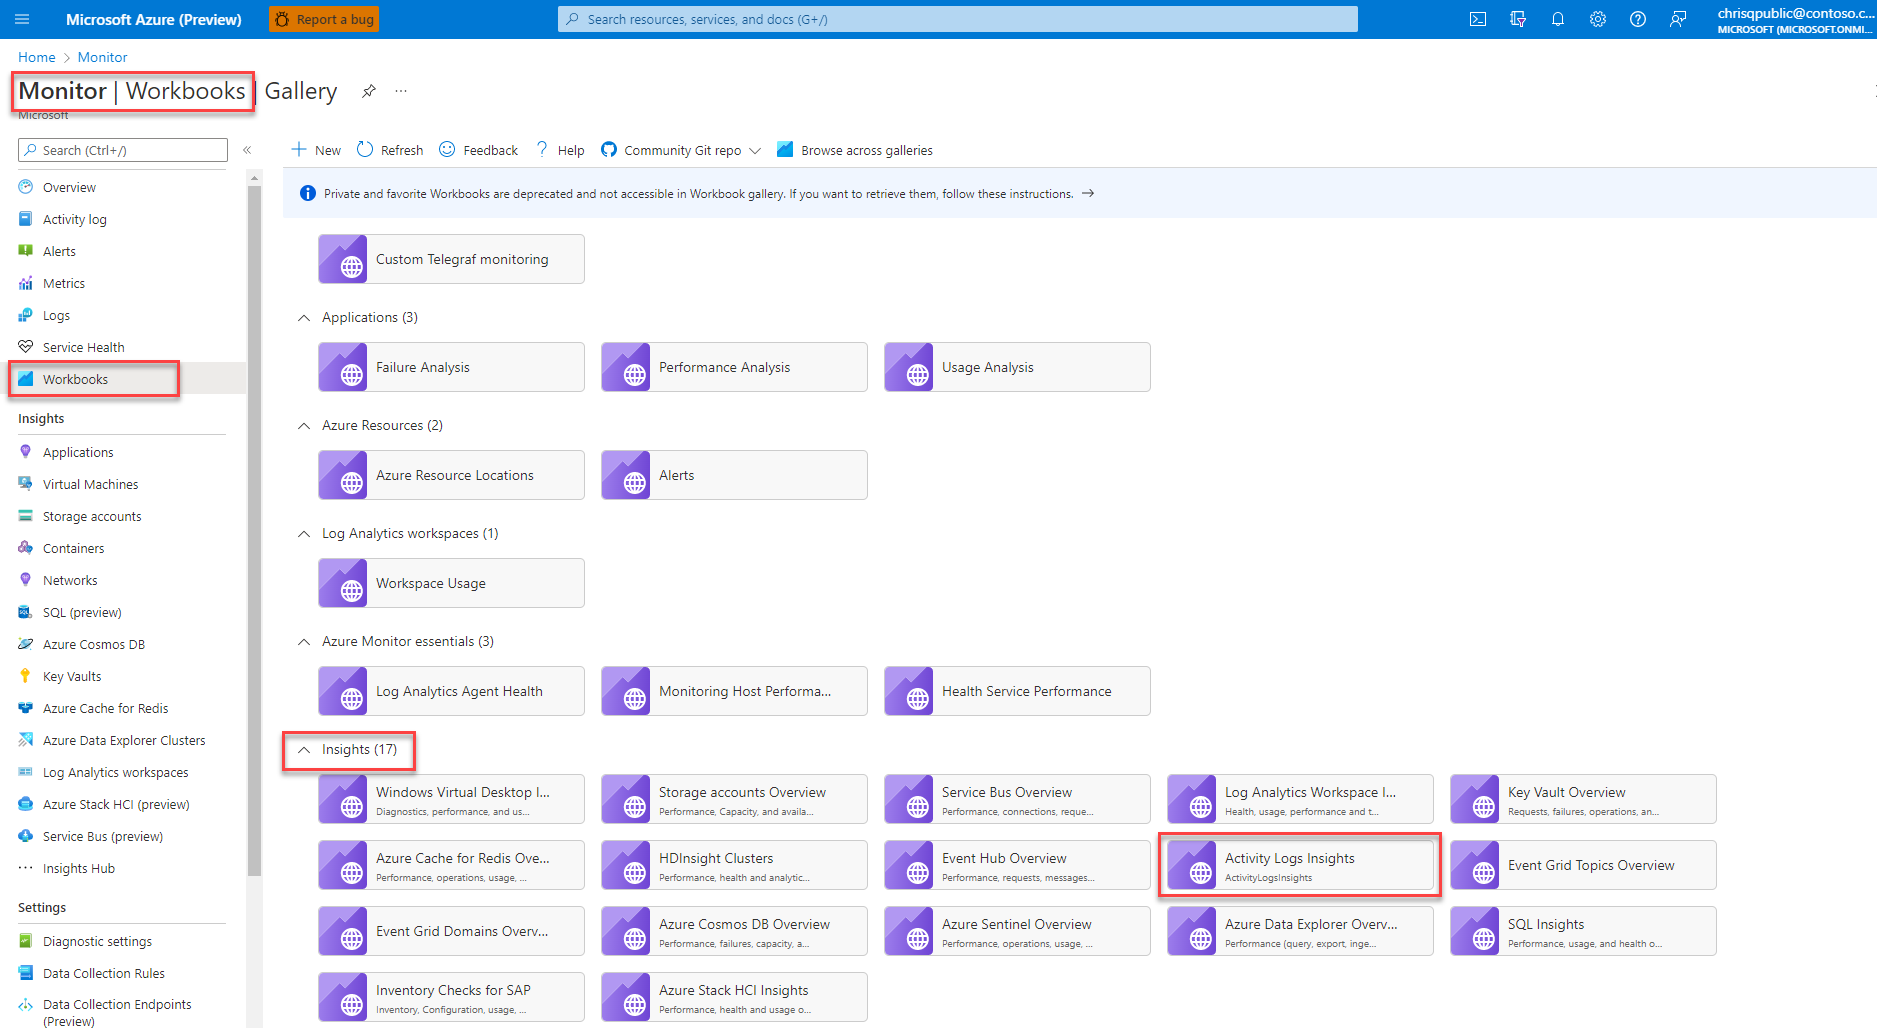1877x1028 pixels.
Task: Follow the banner instructions arrow link
Action: 1088,193
